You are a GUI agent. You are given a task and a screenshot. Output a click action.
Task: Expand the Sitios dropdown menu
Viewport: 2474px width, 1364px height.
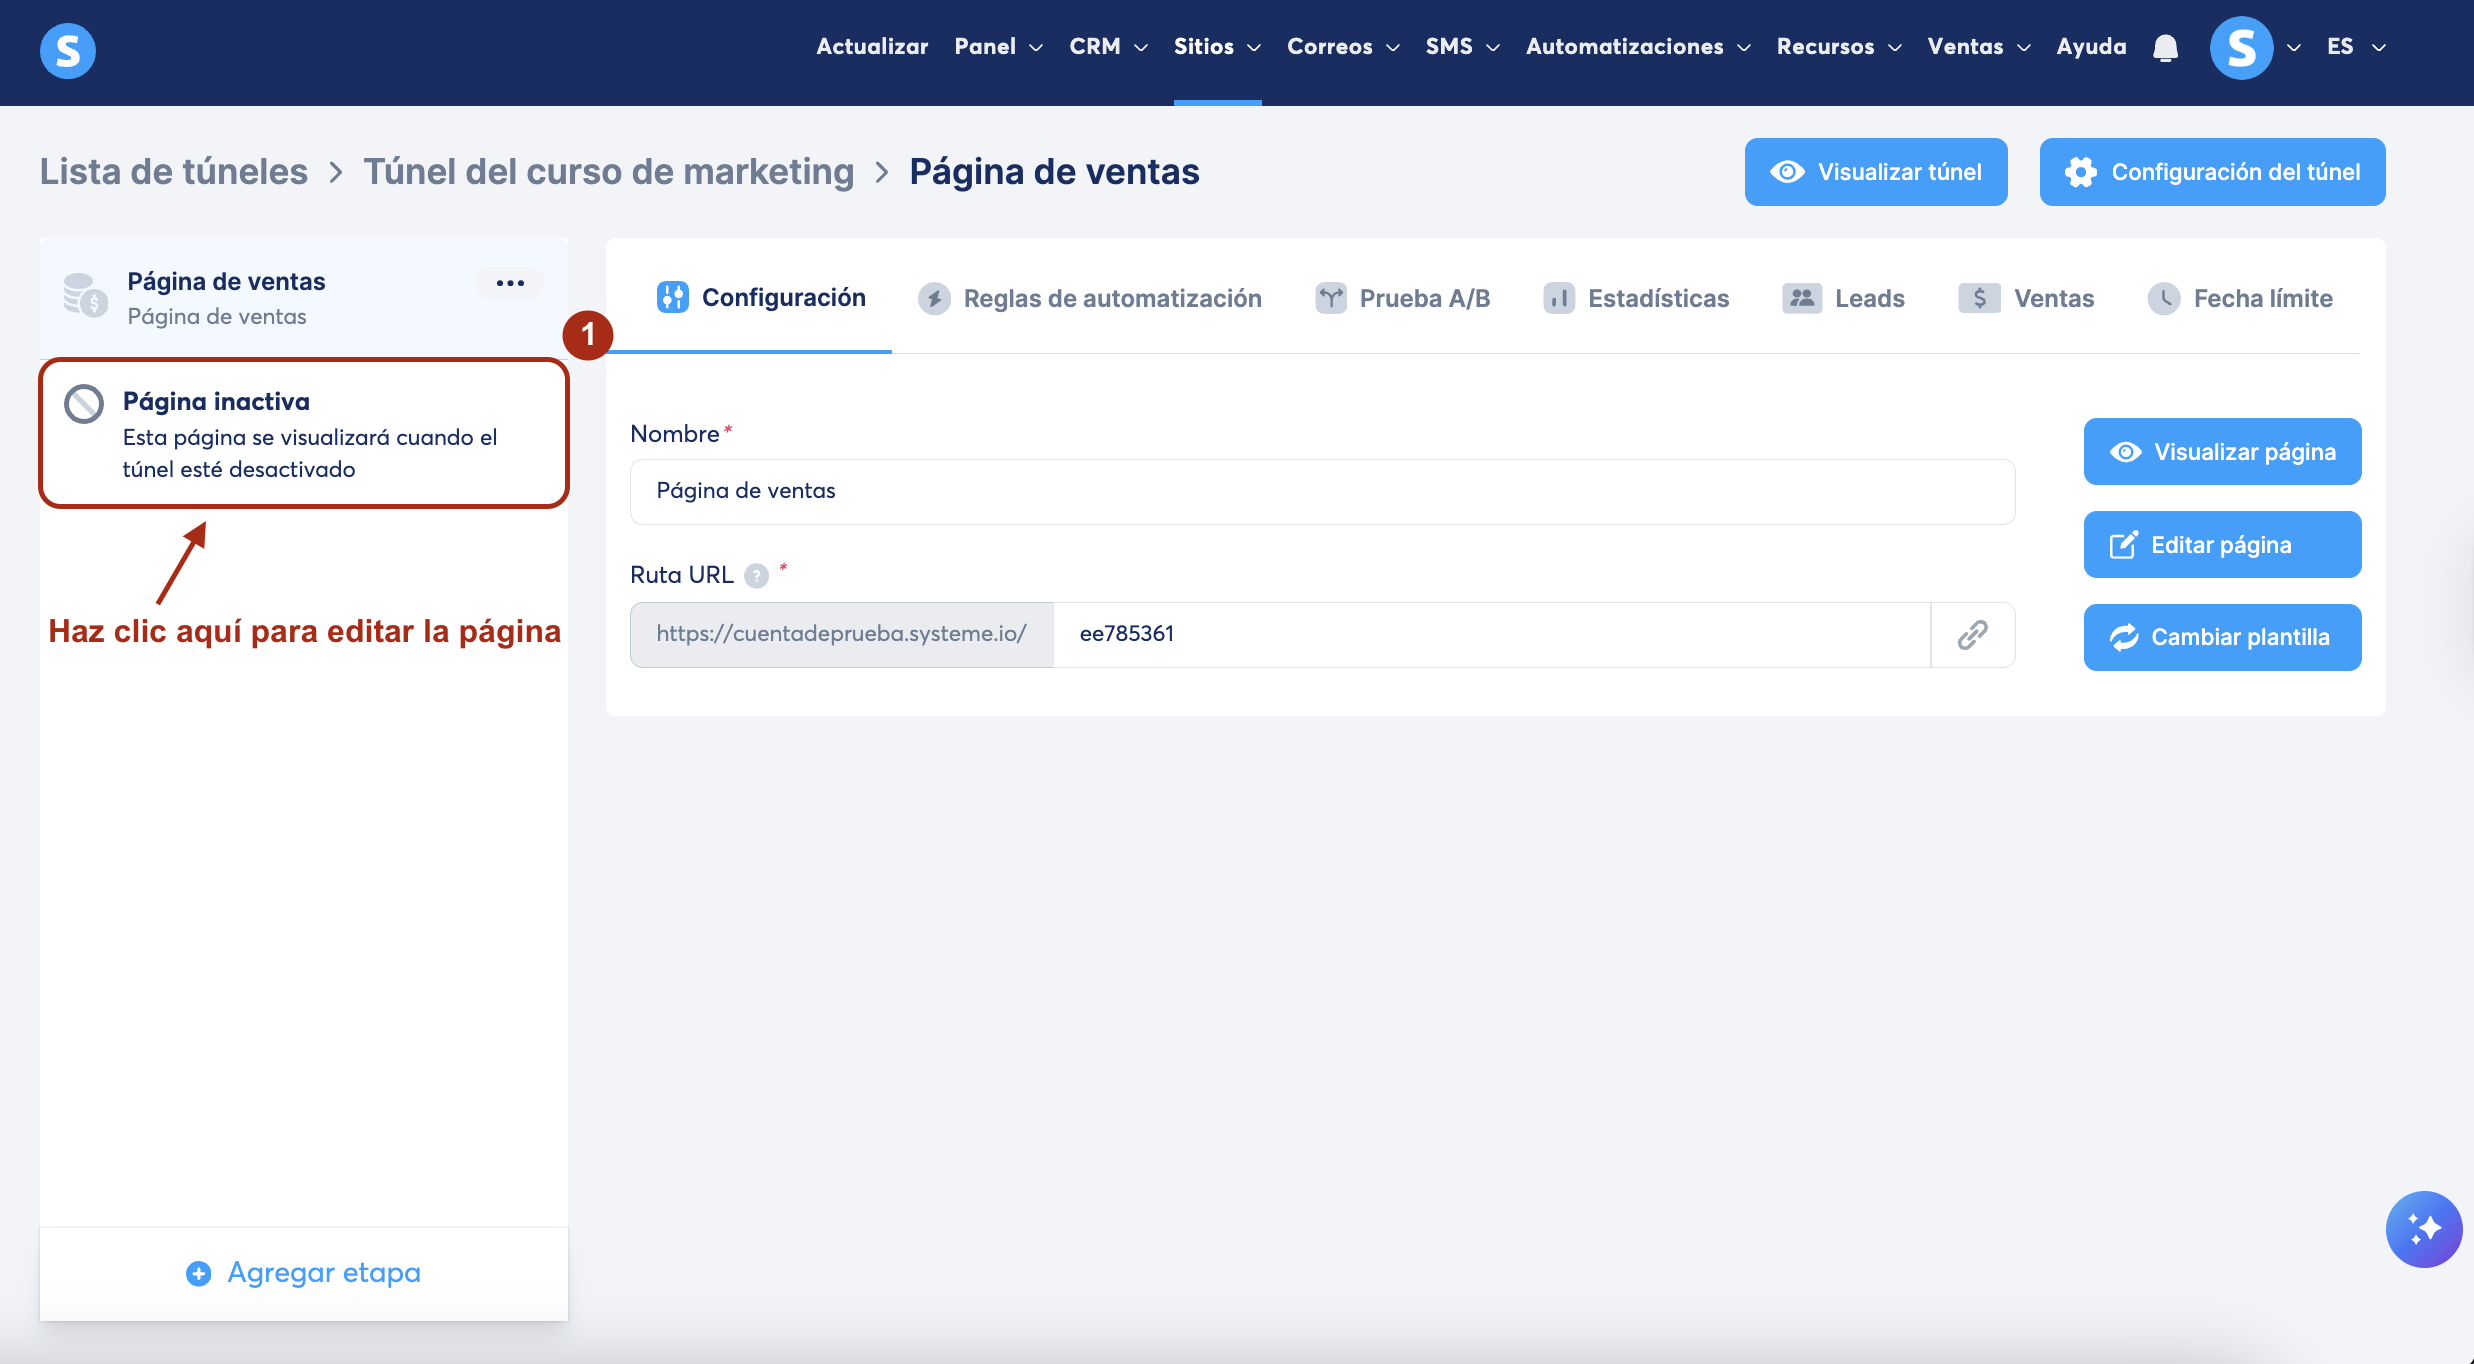click(1216, 47)
